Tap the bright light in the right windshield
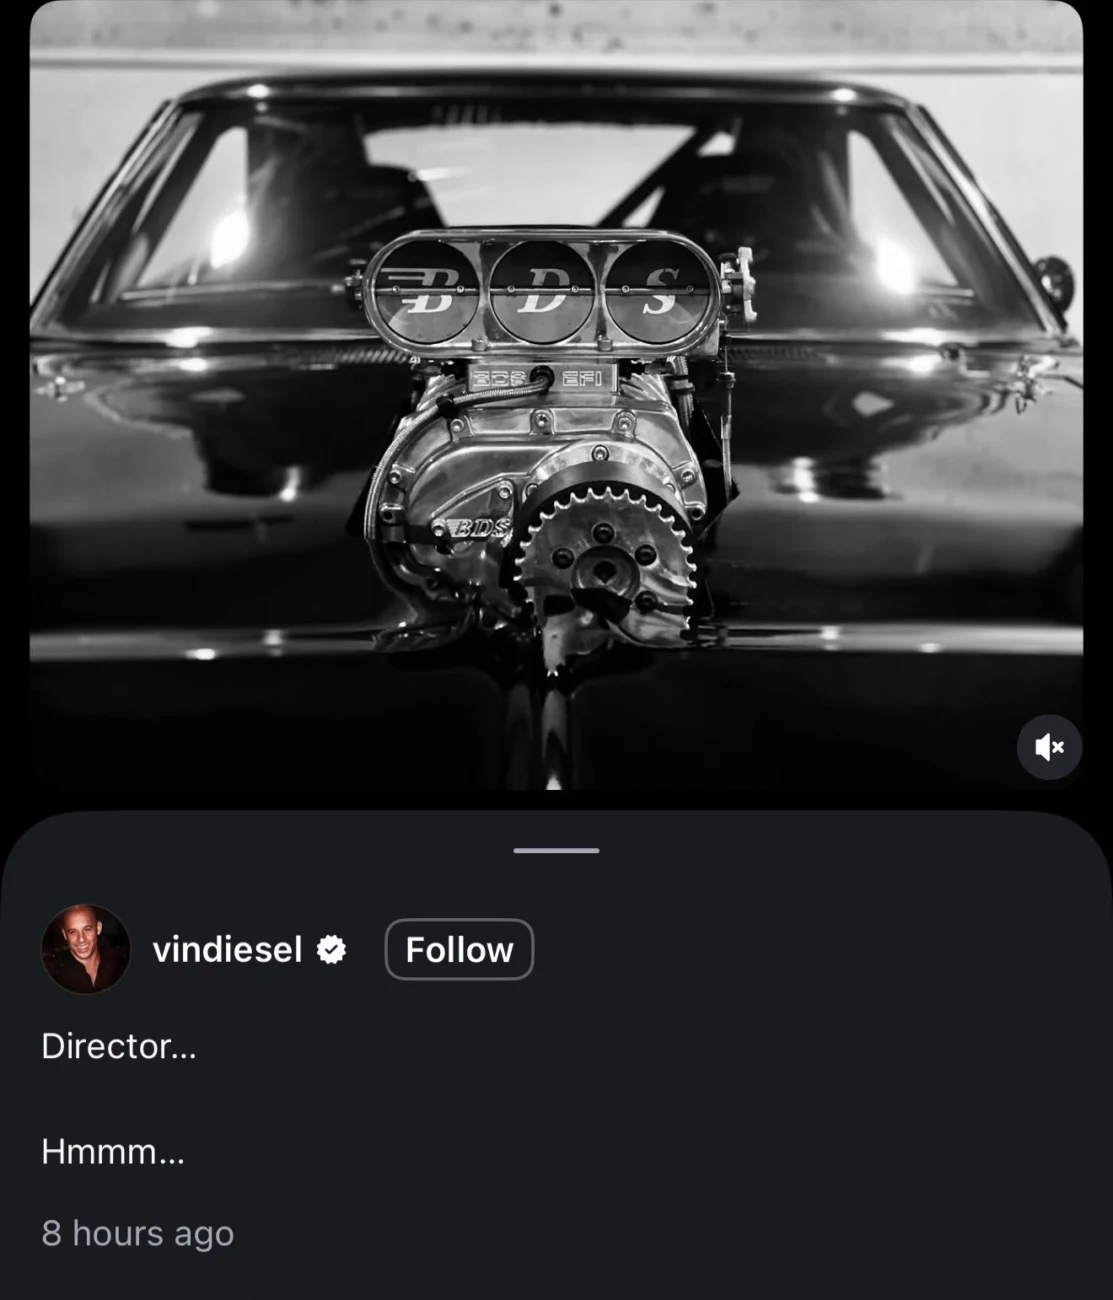 [895, 264]
